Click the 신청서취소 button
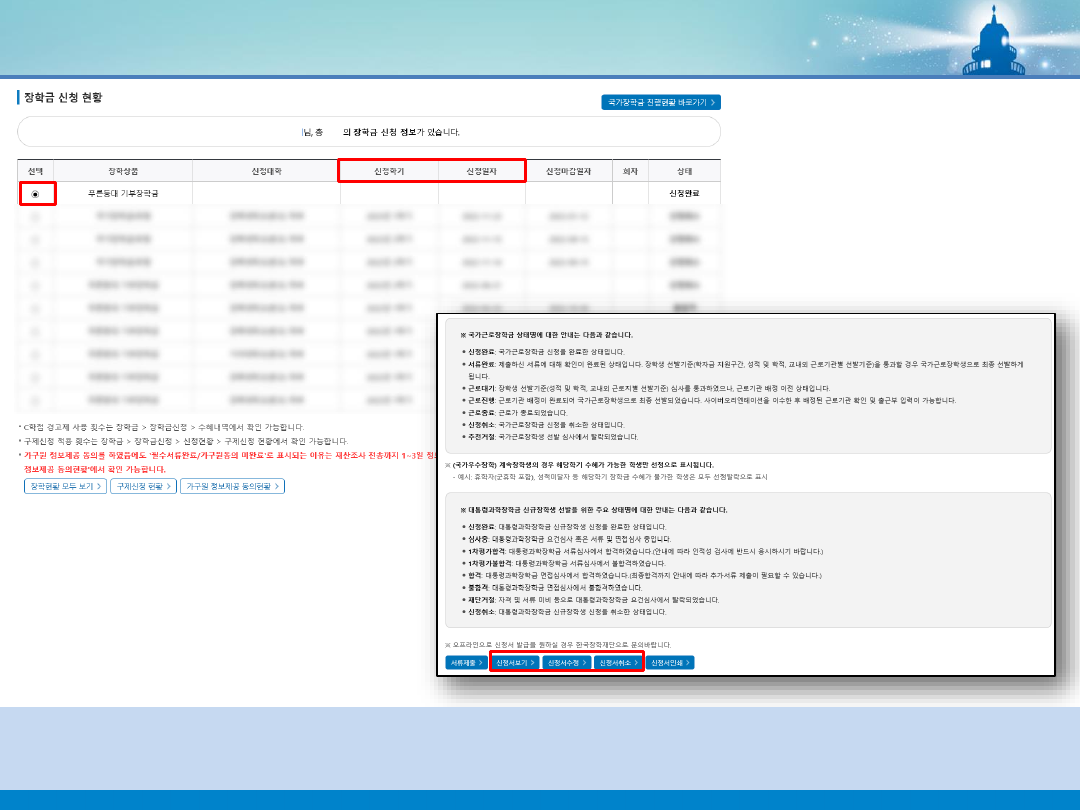The image size is (1080, 810). click(618, 662)
